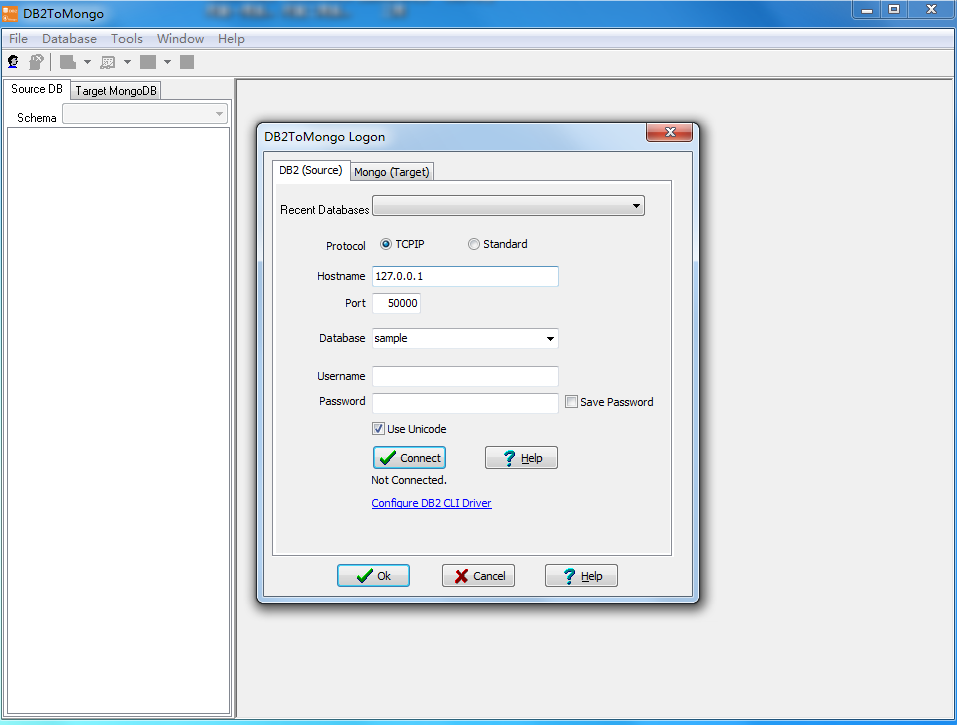Screen dimensions: 957x725
Task: Click the Hostname input field
Action: tap(465, 276)
